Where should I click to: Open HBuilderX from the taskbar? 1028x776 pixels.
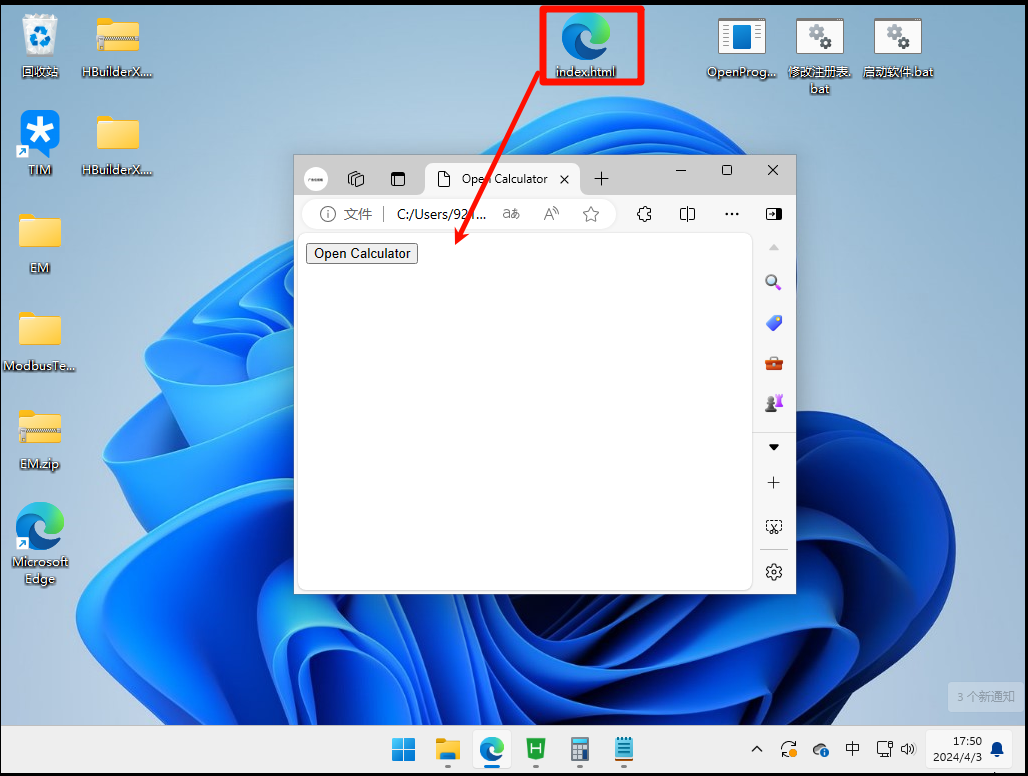[x=536, y=749]
